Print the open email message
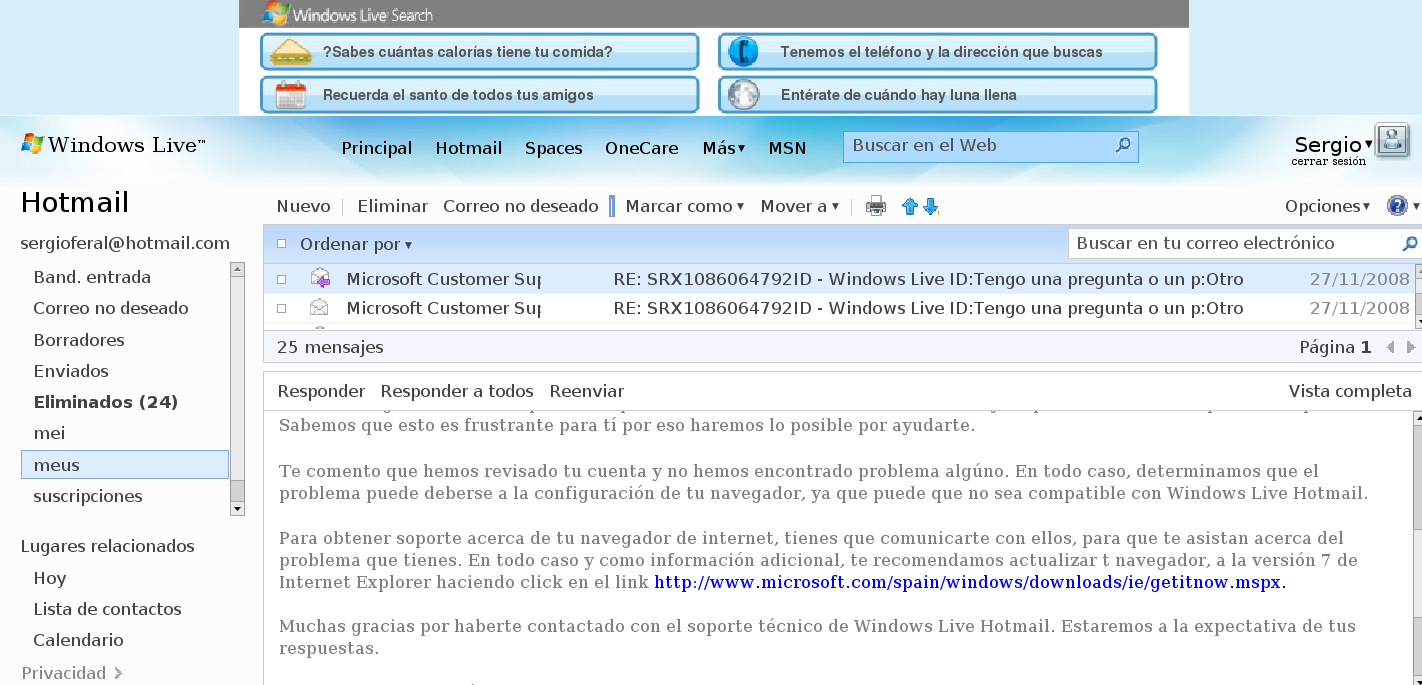This screenshot has height=685, width=1422. click(x=875, y=206)
